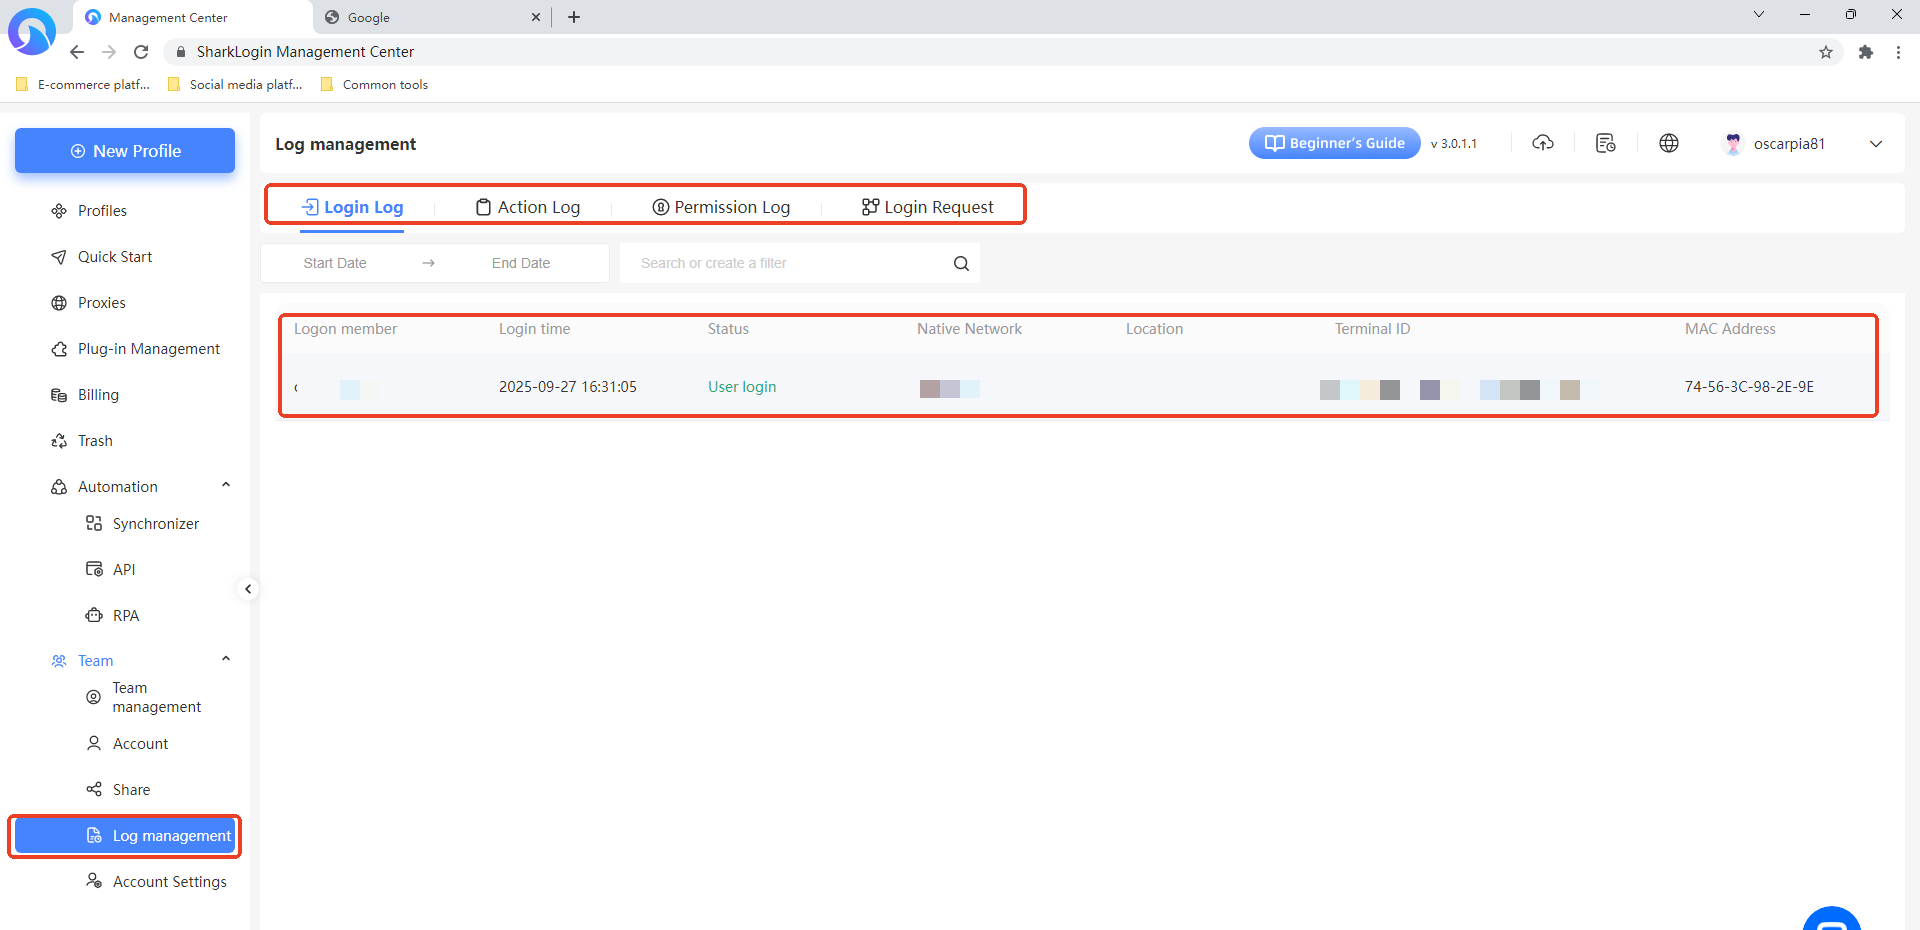Collapse the Team menu section
This screenshot has width=1920, height=930.
(x=226, y=660)
